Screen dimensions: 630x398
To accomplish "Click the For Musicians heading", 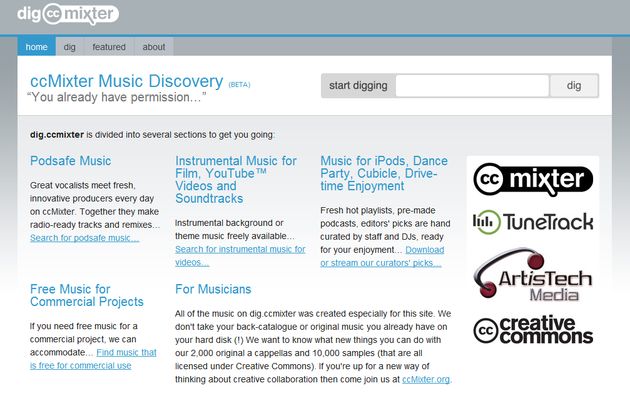I will (213, 289).
